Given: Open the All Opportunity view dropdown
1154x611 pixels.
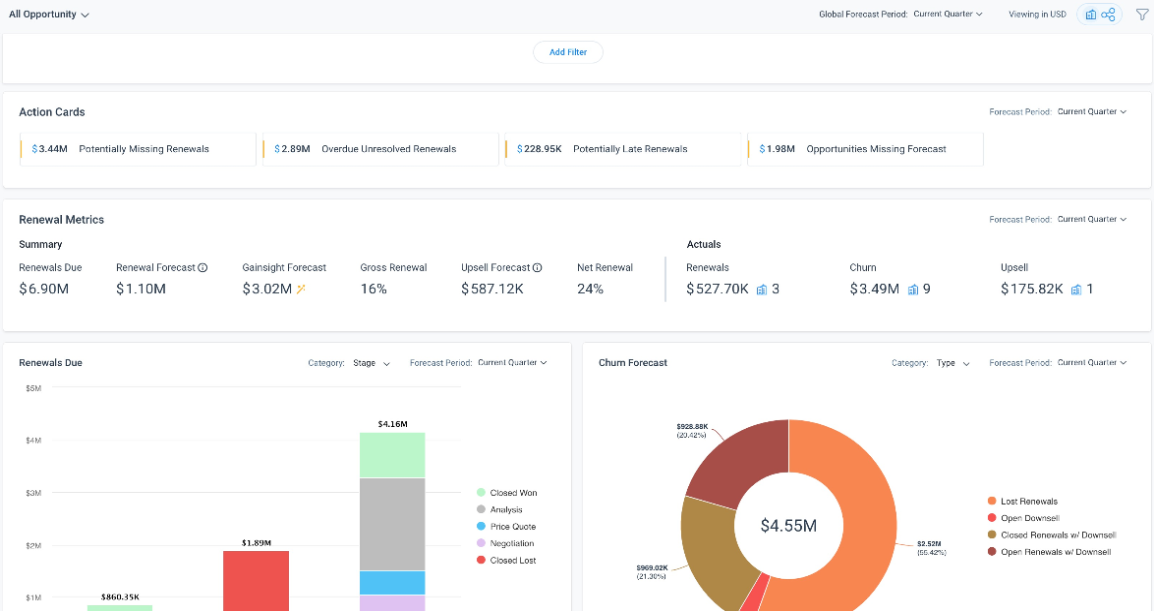Looking at the screenshot, I should pos(49,15).
